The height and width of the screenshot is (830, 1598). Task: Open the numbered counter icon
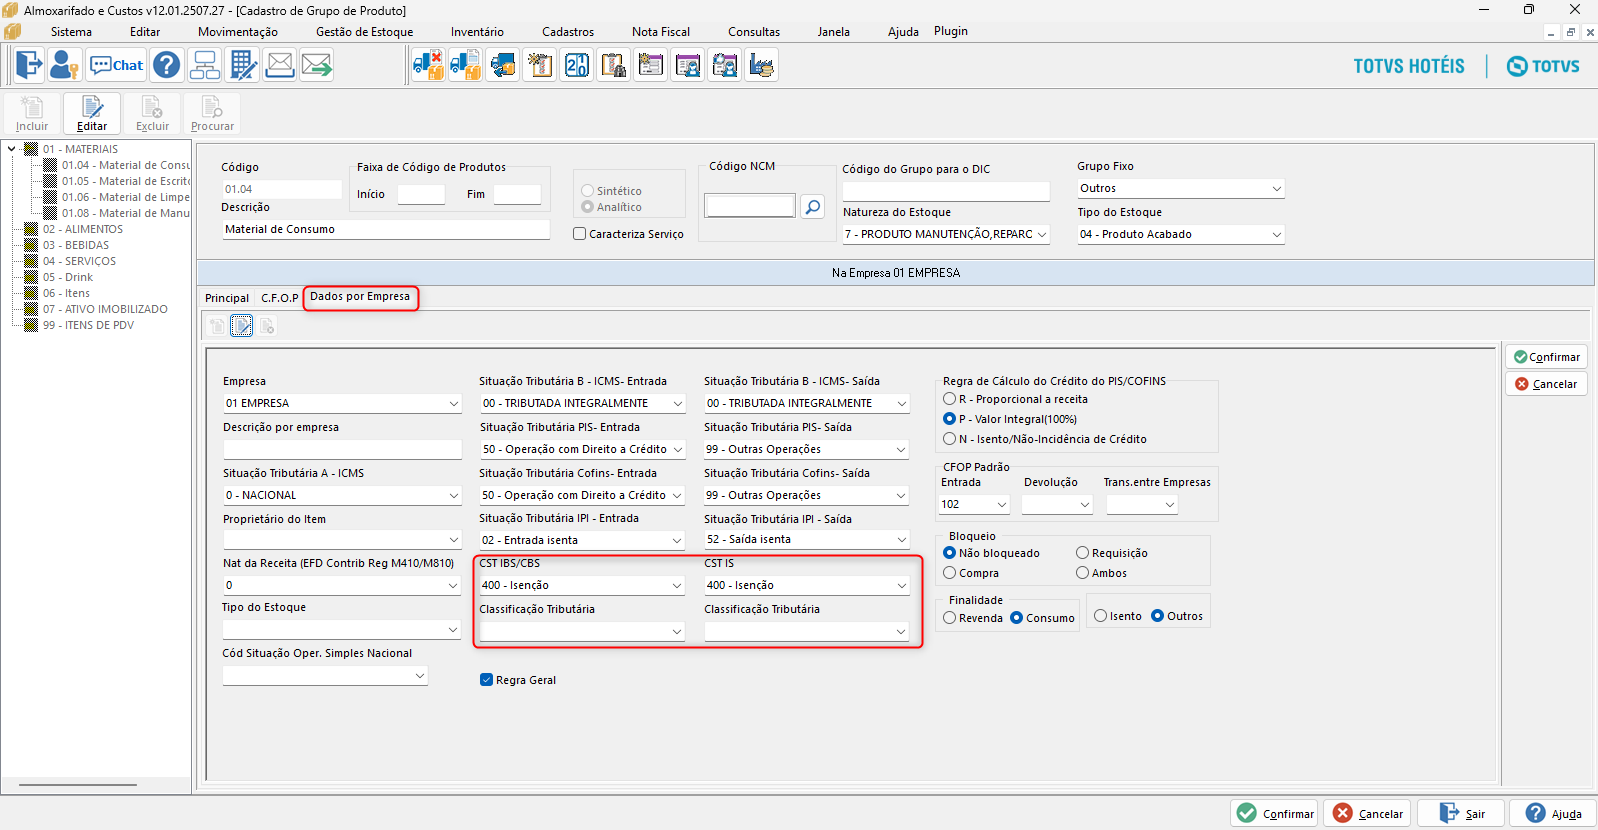577,65
